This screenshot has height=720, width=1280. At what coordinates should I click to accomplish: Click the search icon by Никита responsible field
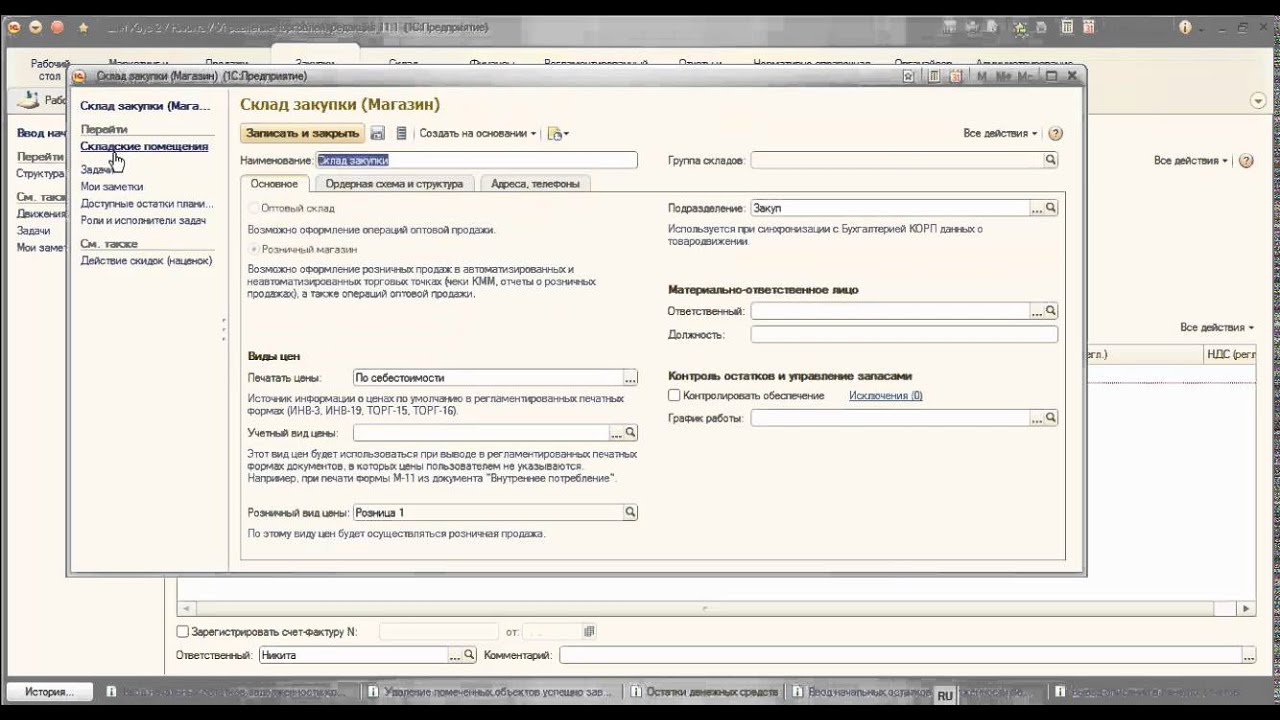(x=469, y=655)
